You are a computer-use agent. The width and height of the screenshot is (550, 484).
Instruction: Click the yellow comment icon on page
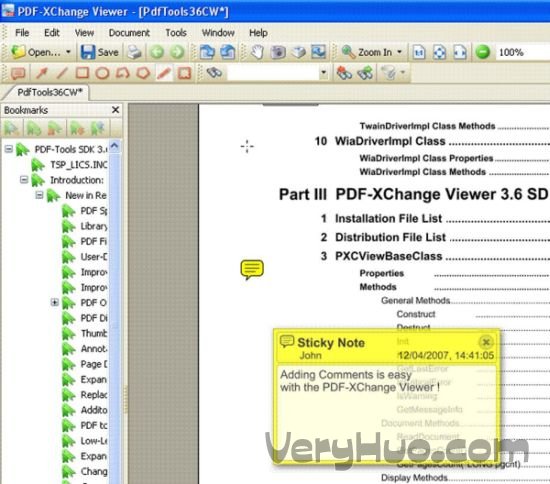point(252,269)
